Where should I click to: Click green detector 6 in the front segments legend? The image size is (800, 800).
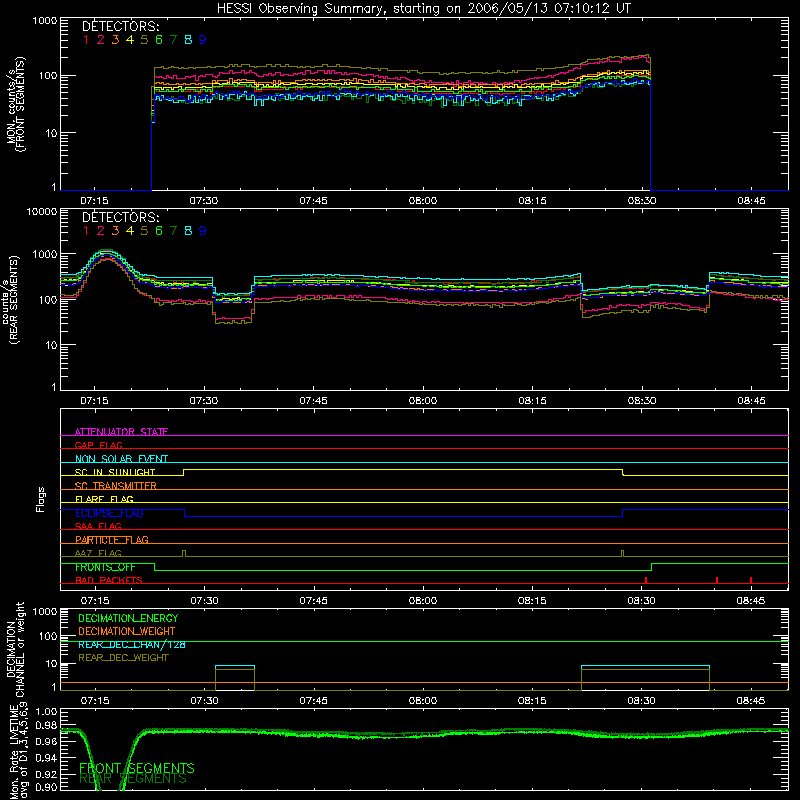pos(159,39)
